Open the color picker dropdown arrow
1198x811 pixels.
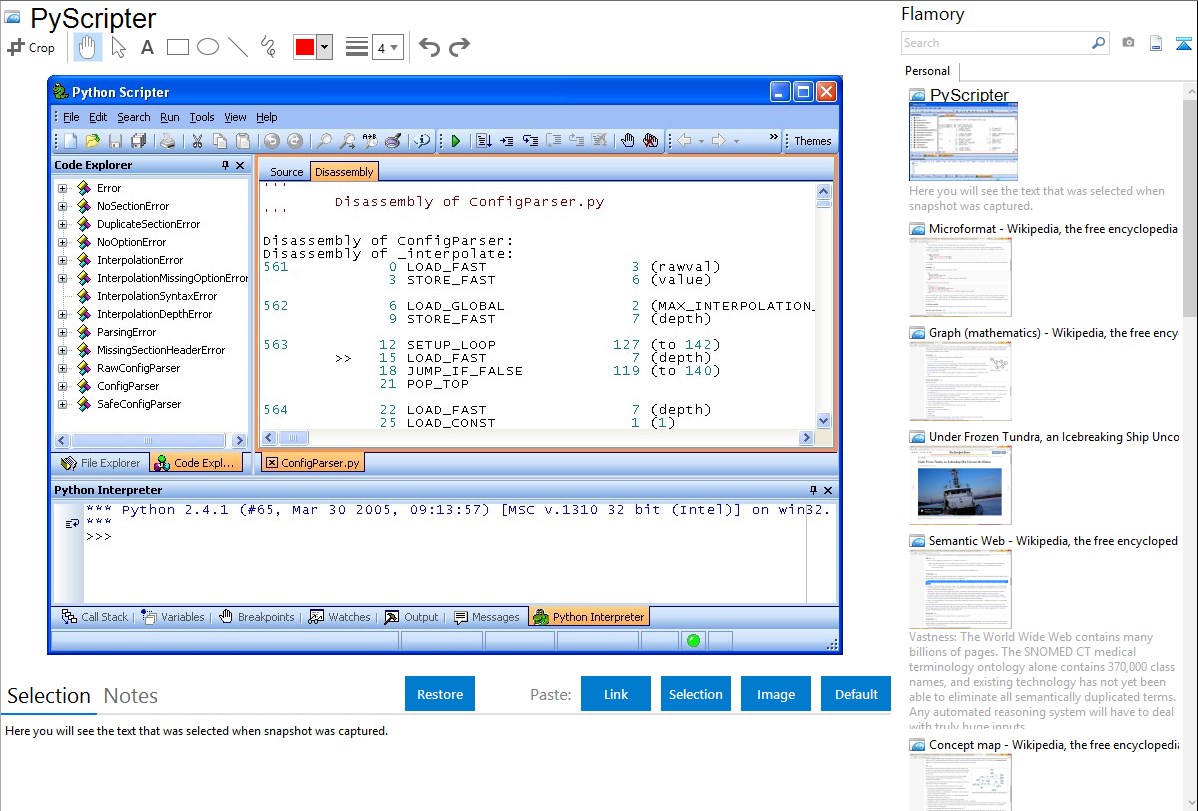(324, 47)
